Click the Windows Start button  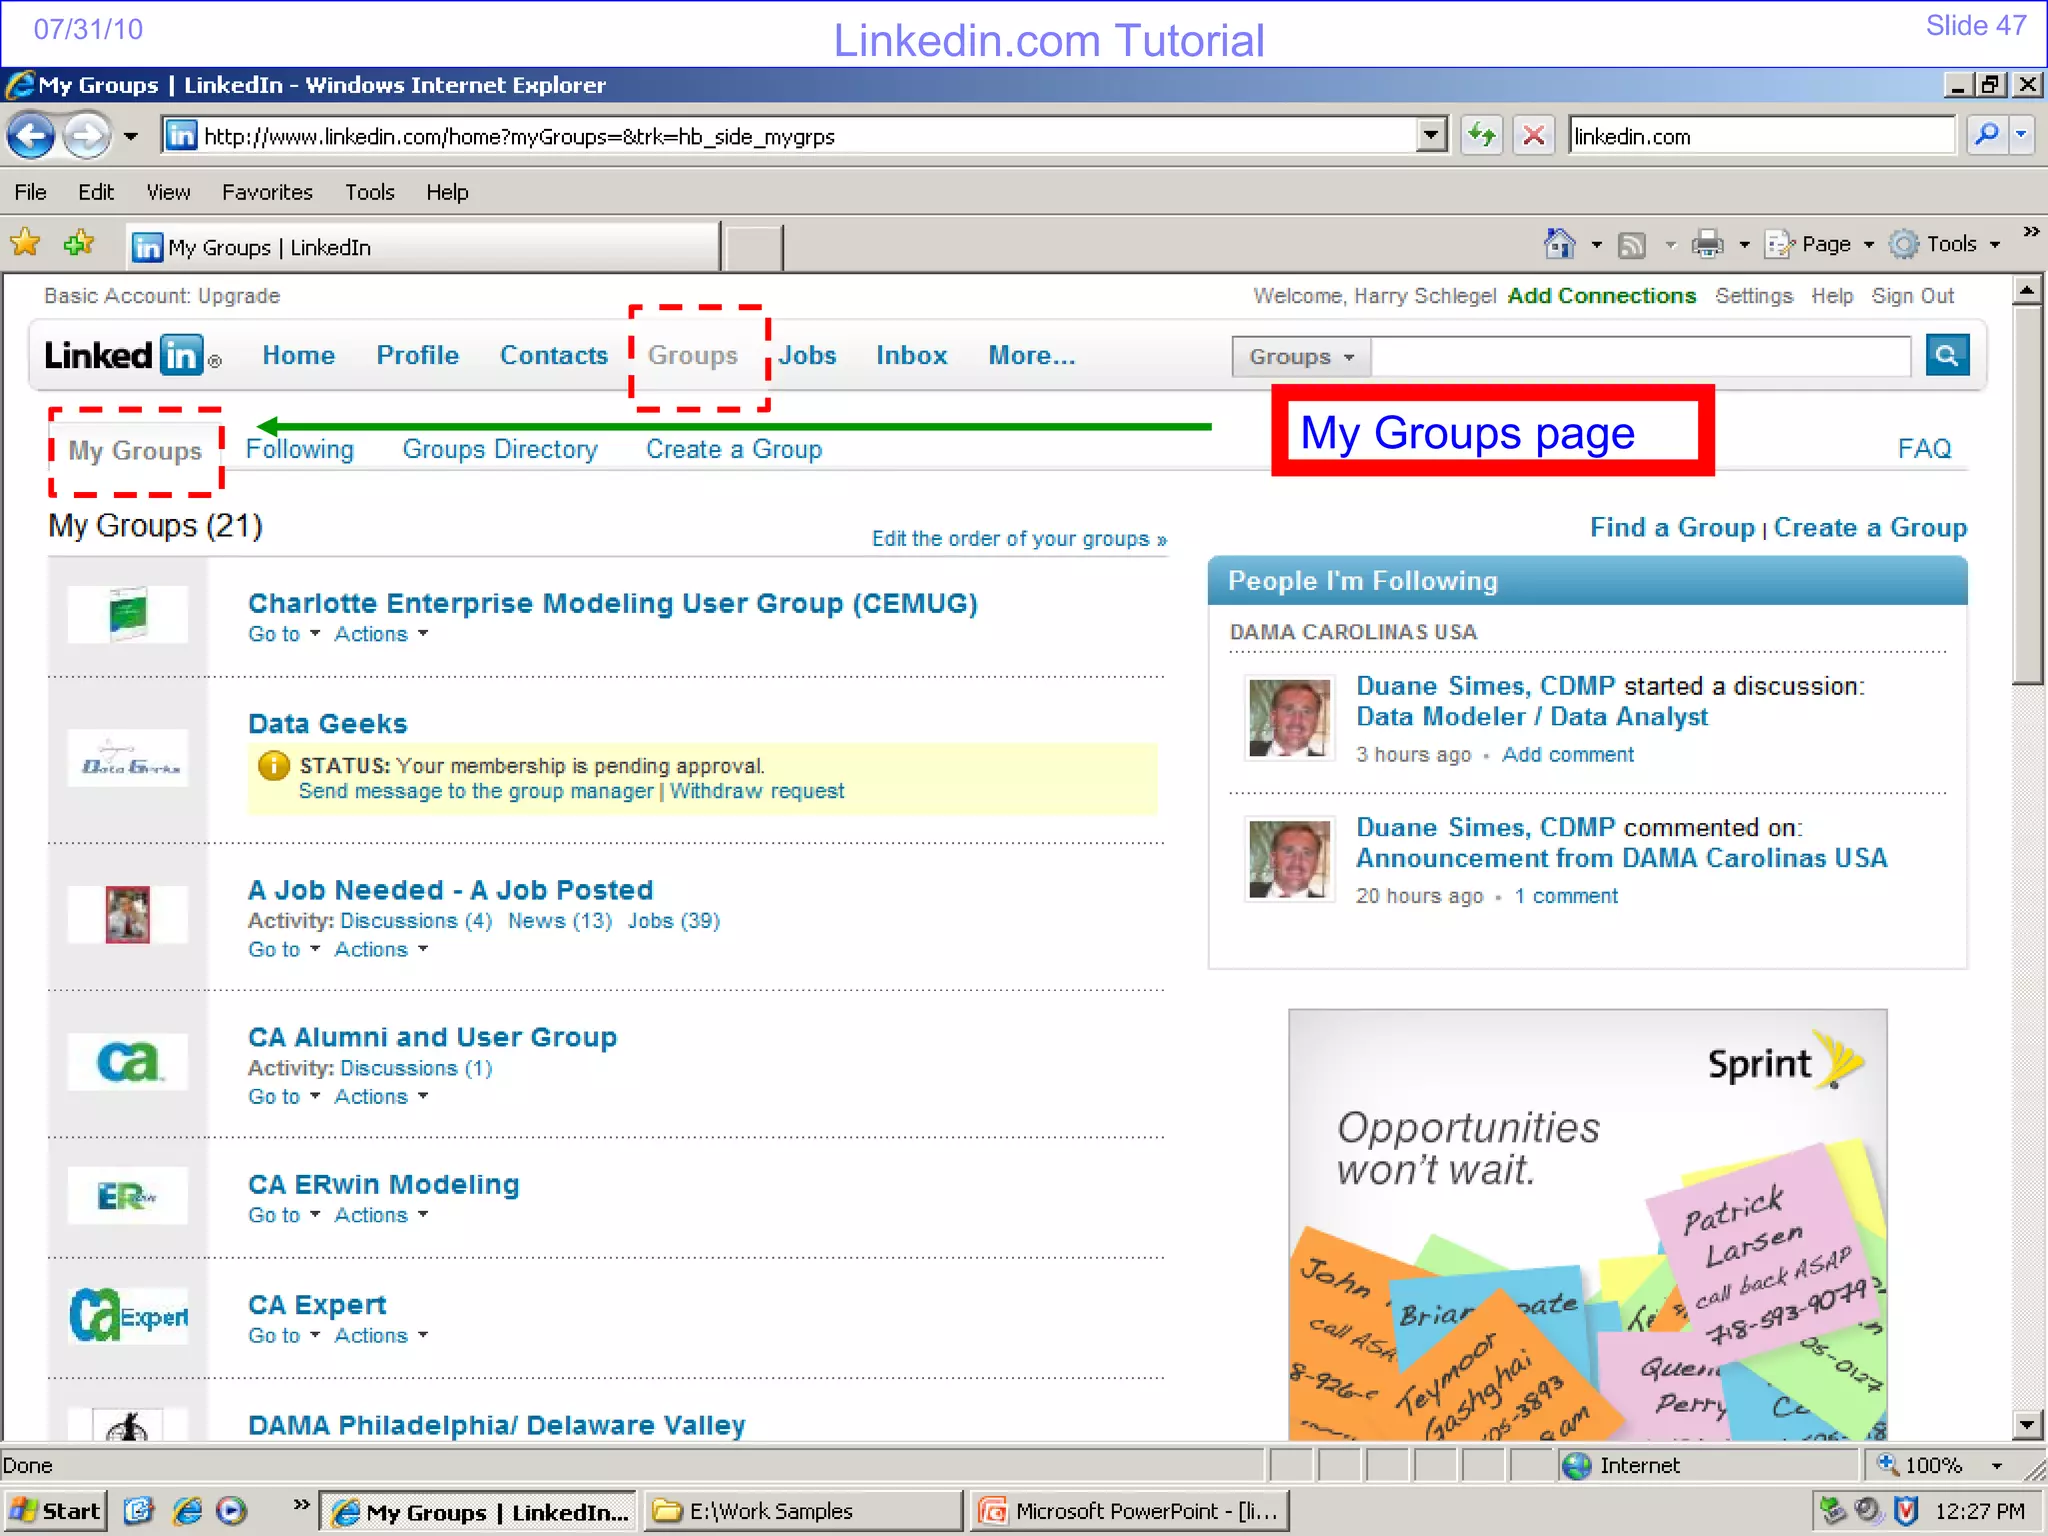56,1510
